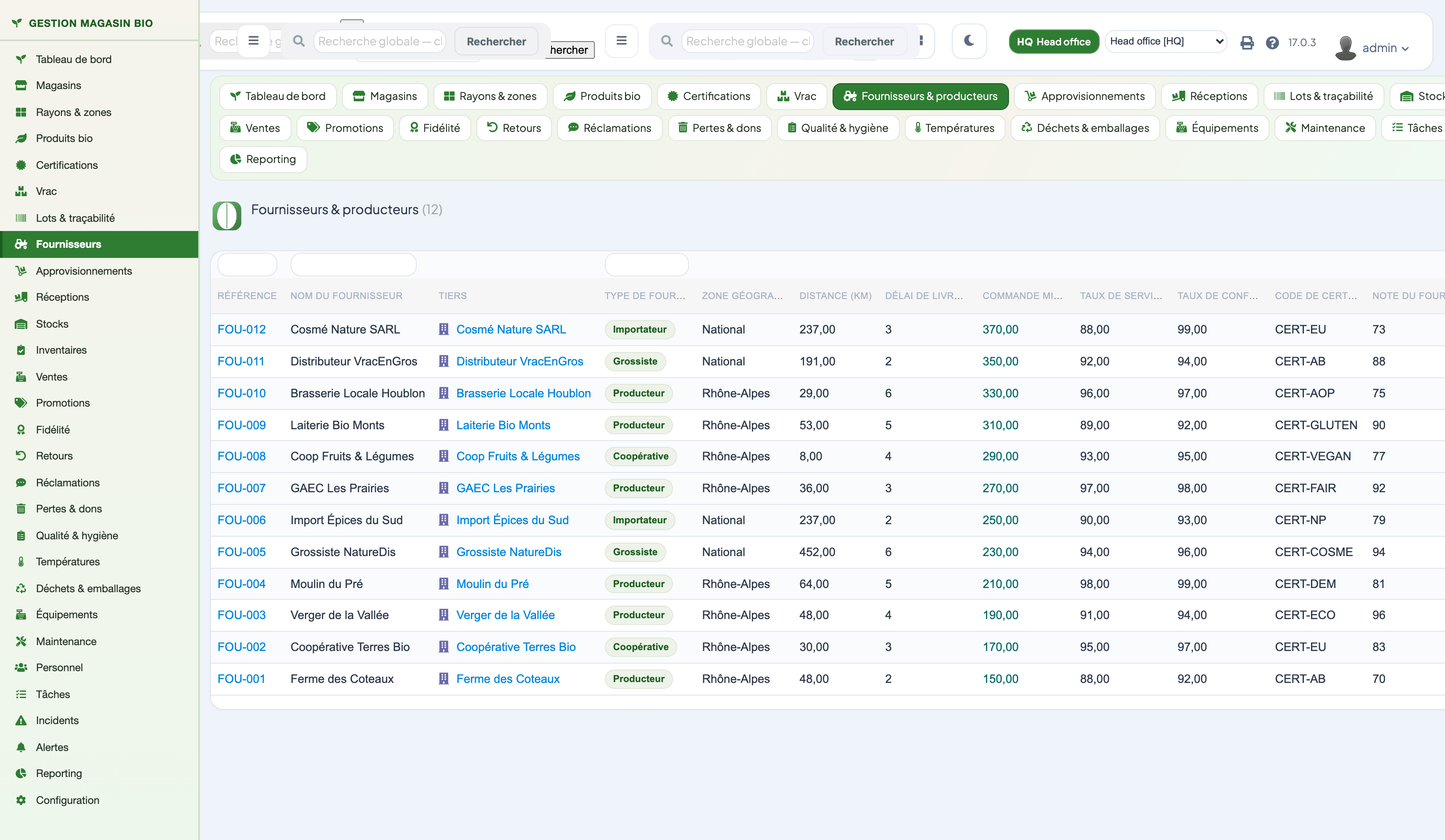The width and height of the screenshot is (1445, 840).
Task: Click the GESTION MAGASIN BIO logo title
Action: point(91,22)
